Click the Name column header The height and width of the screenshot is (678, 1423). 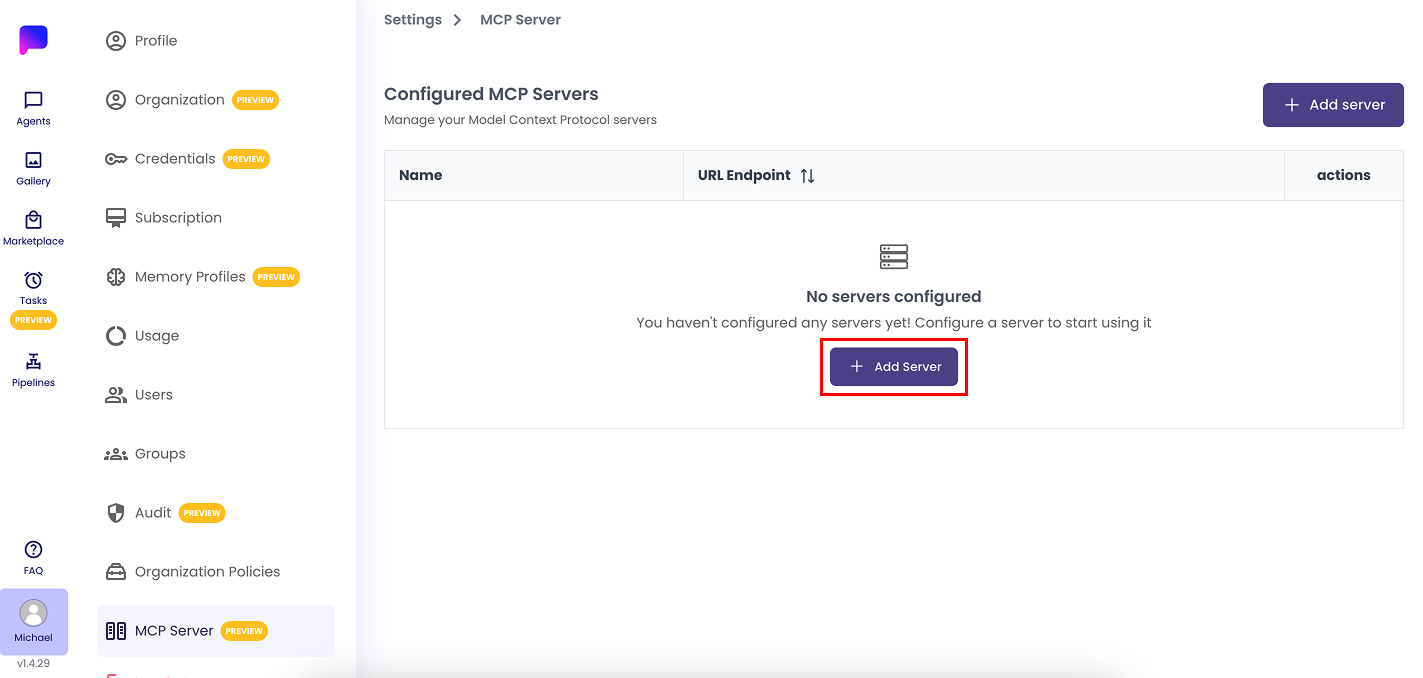(x=534, y=176)
